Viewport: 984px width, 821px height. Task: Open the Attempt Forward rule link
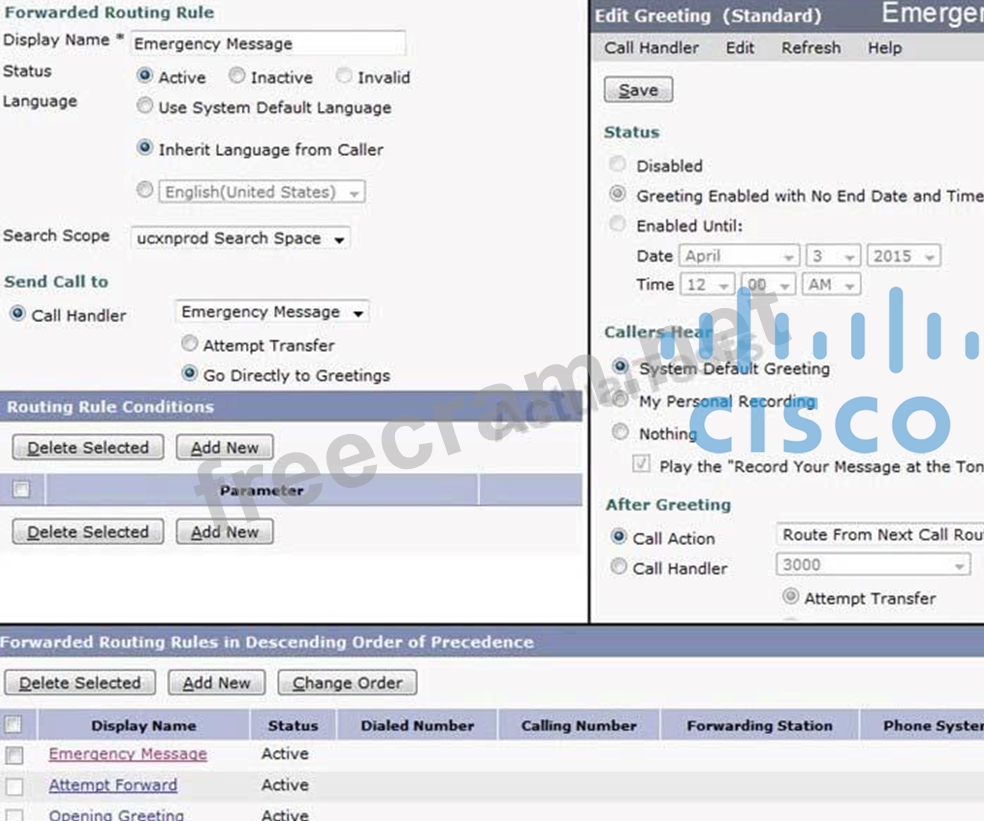pyautogui.click(x=113, y=785)
